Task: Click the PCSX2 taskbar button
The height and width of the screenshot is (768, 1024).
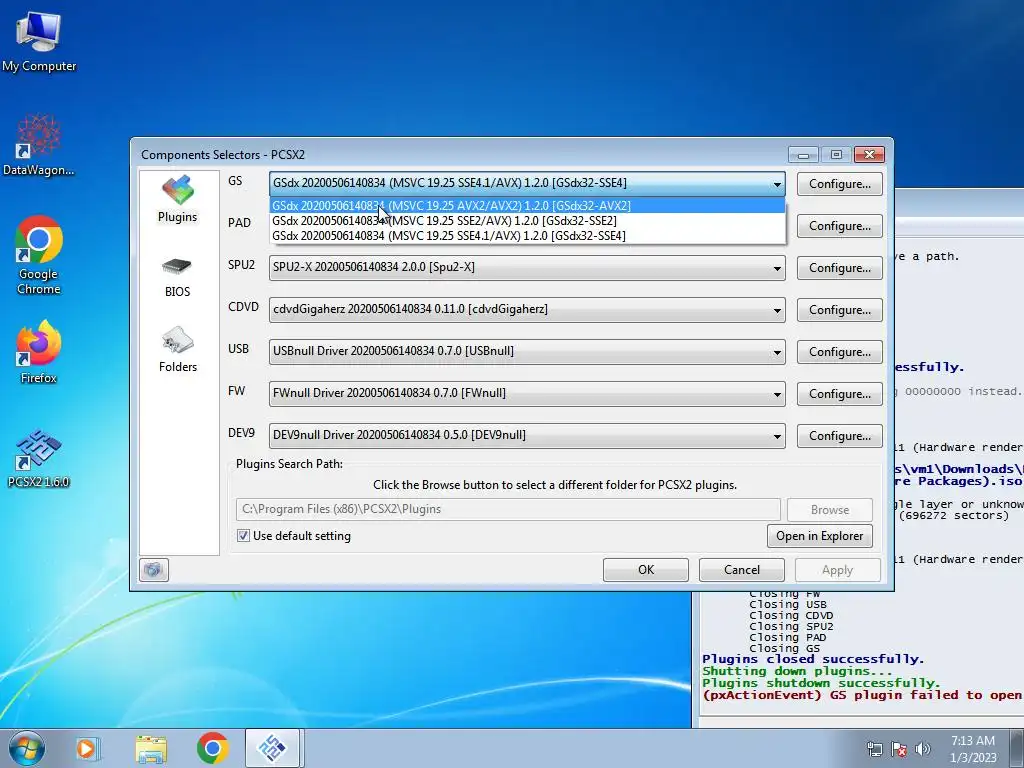Action: (272, 748)
